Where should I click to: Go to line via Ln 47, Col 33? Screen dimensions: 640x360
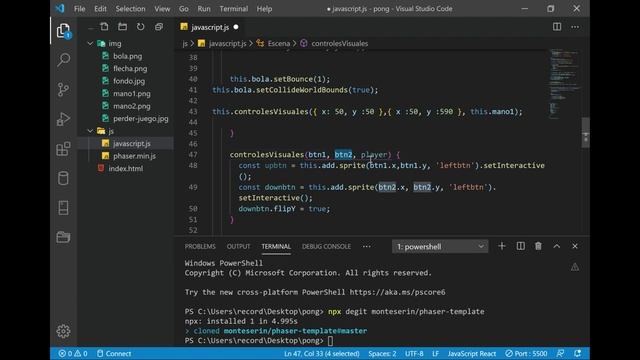[322, 353]
